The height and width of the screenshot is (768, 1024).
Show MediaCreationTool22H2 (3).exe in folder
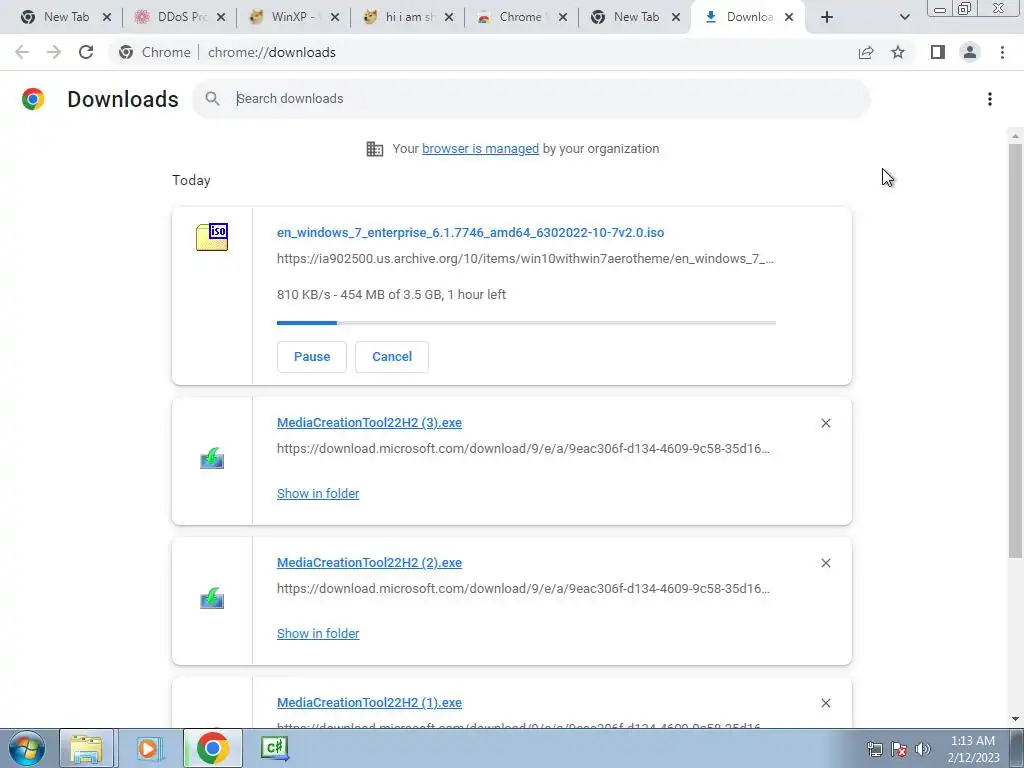pyautogui.click(x=318, y=494)
